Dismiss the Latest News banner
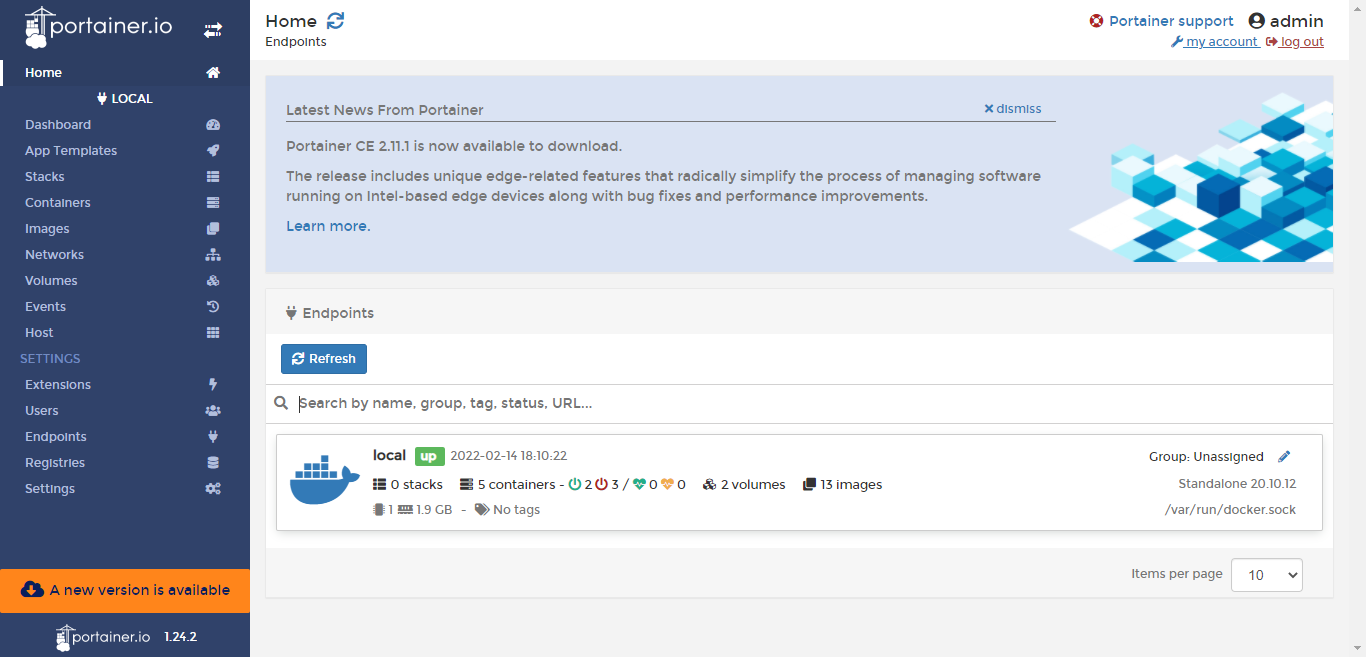Screen dimensions: 1366x657 coord(1013,109)
